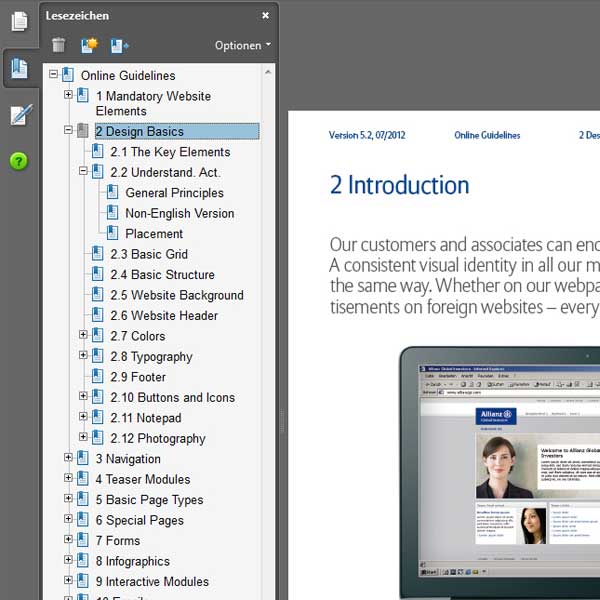Open the Optionen dropdown menu

click(242, 45)
